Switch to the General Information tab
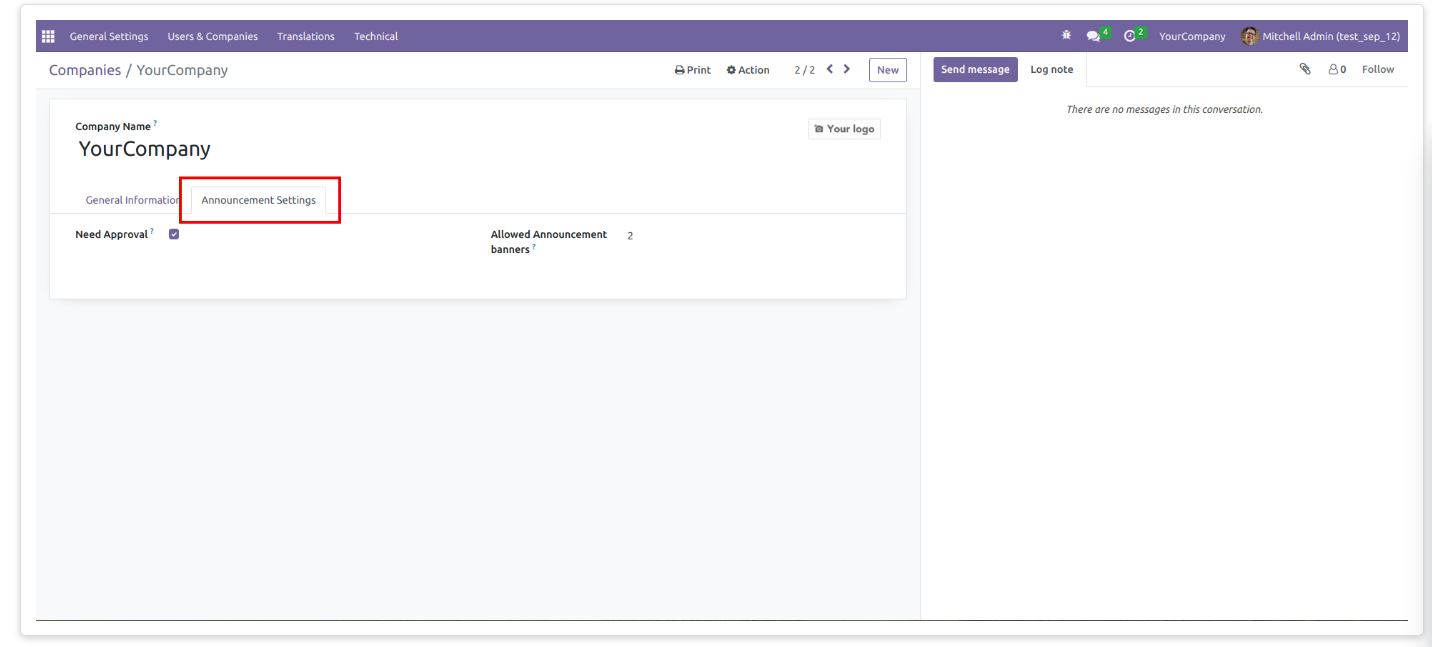Image resolution: width=1432 pixels, height=647 pixels. (x=133, y=200)
